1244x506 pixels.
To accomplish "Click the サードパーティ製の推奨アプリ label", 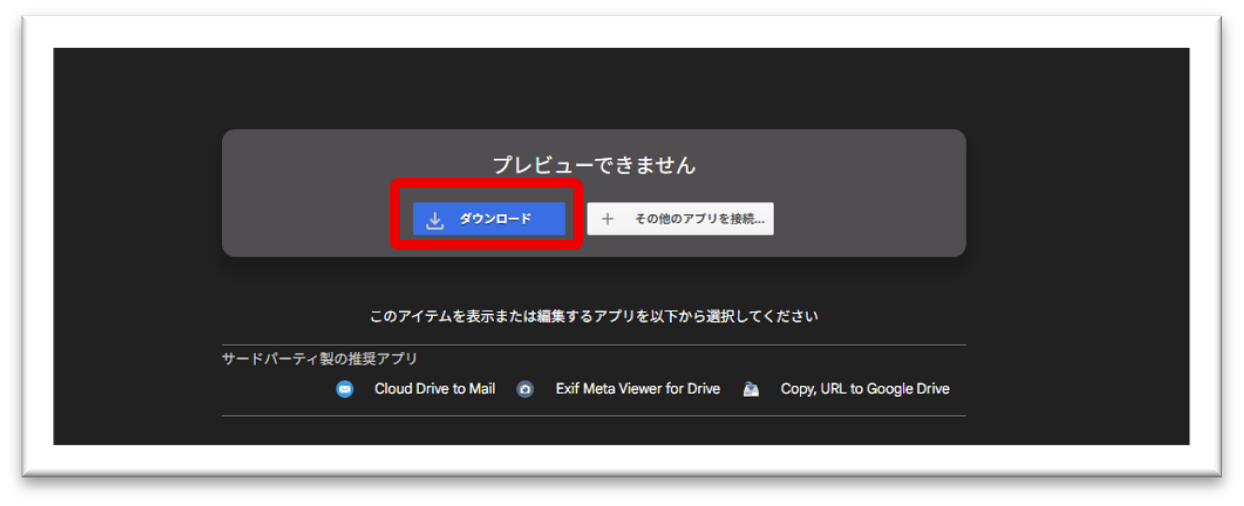I will [x=320, y=359].
